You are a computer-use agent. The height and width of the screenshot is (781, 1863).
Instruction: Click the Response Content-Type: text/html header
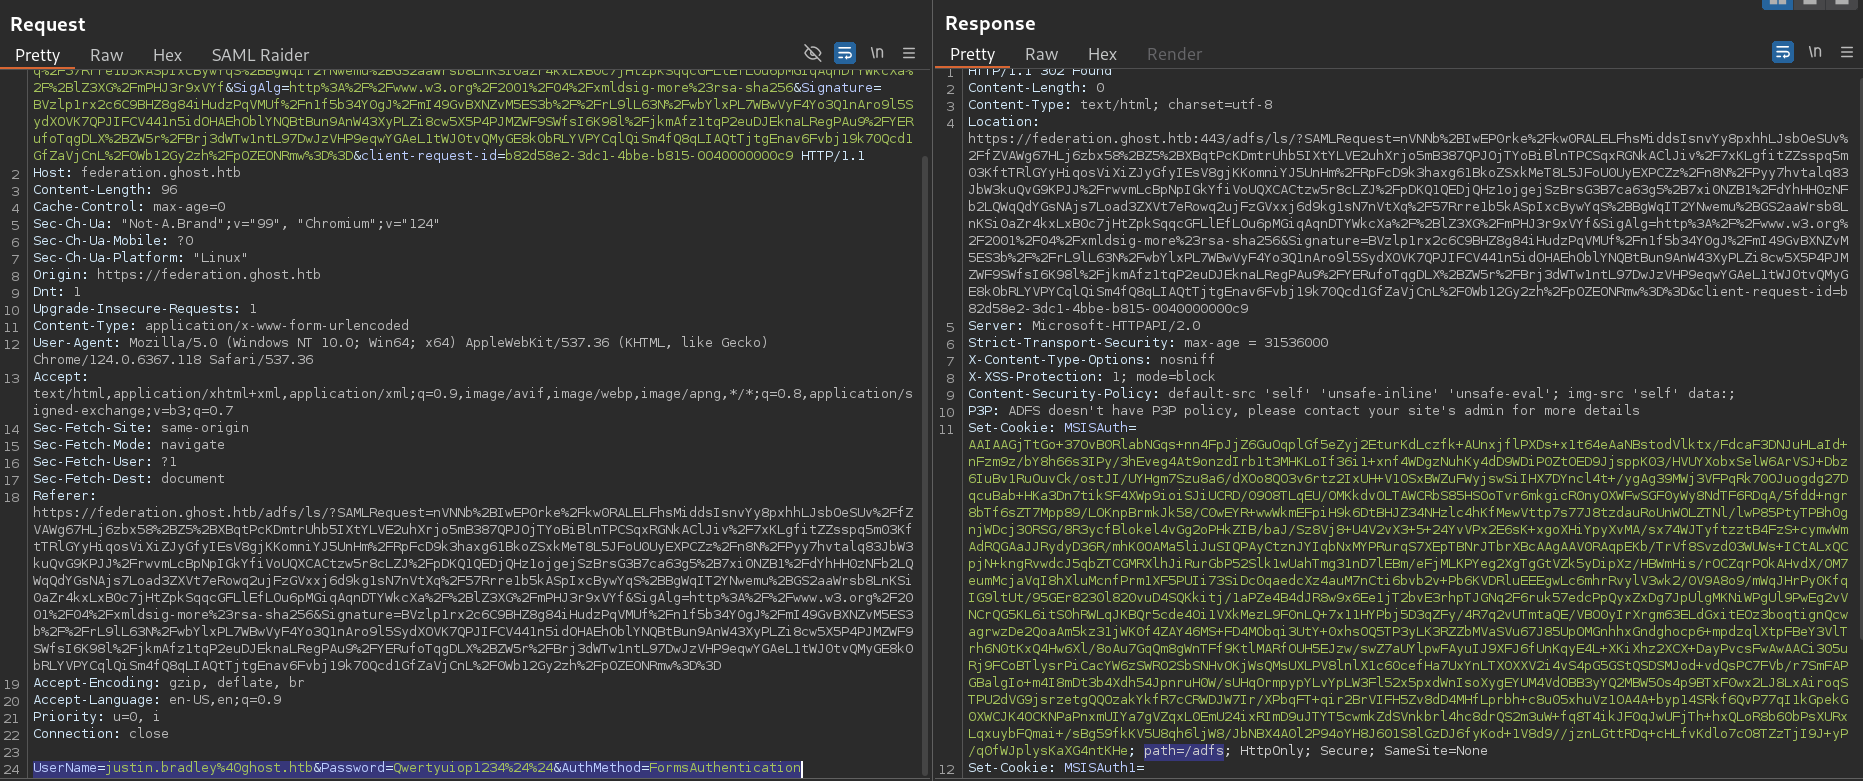click(1120, 104)
